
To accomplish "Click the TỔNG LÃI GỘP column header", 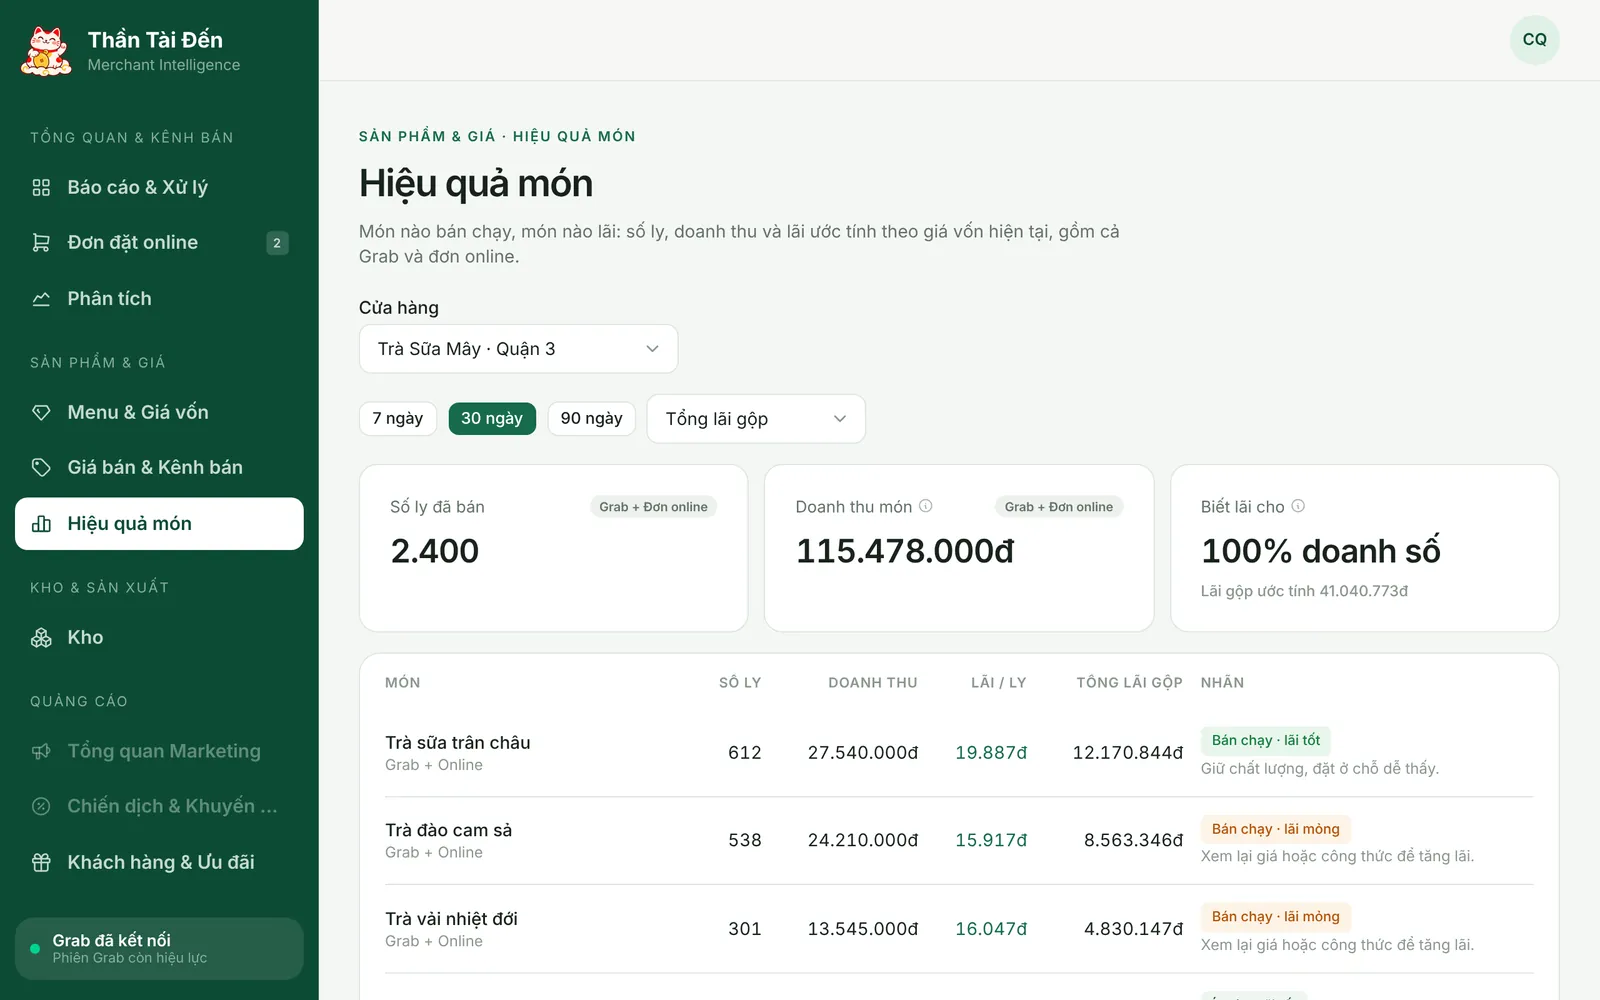I will pos(1129,683).
